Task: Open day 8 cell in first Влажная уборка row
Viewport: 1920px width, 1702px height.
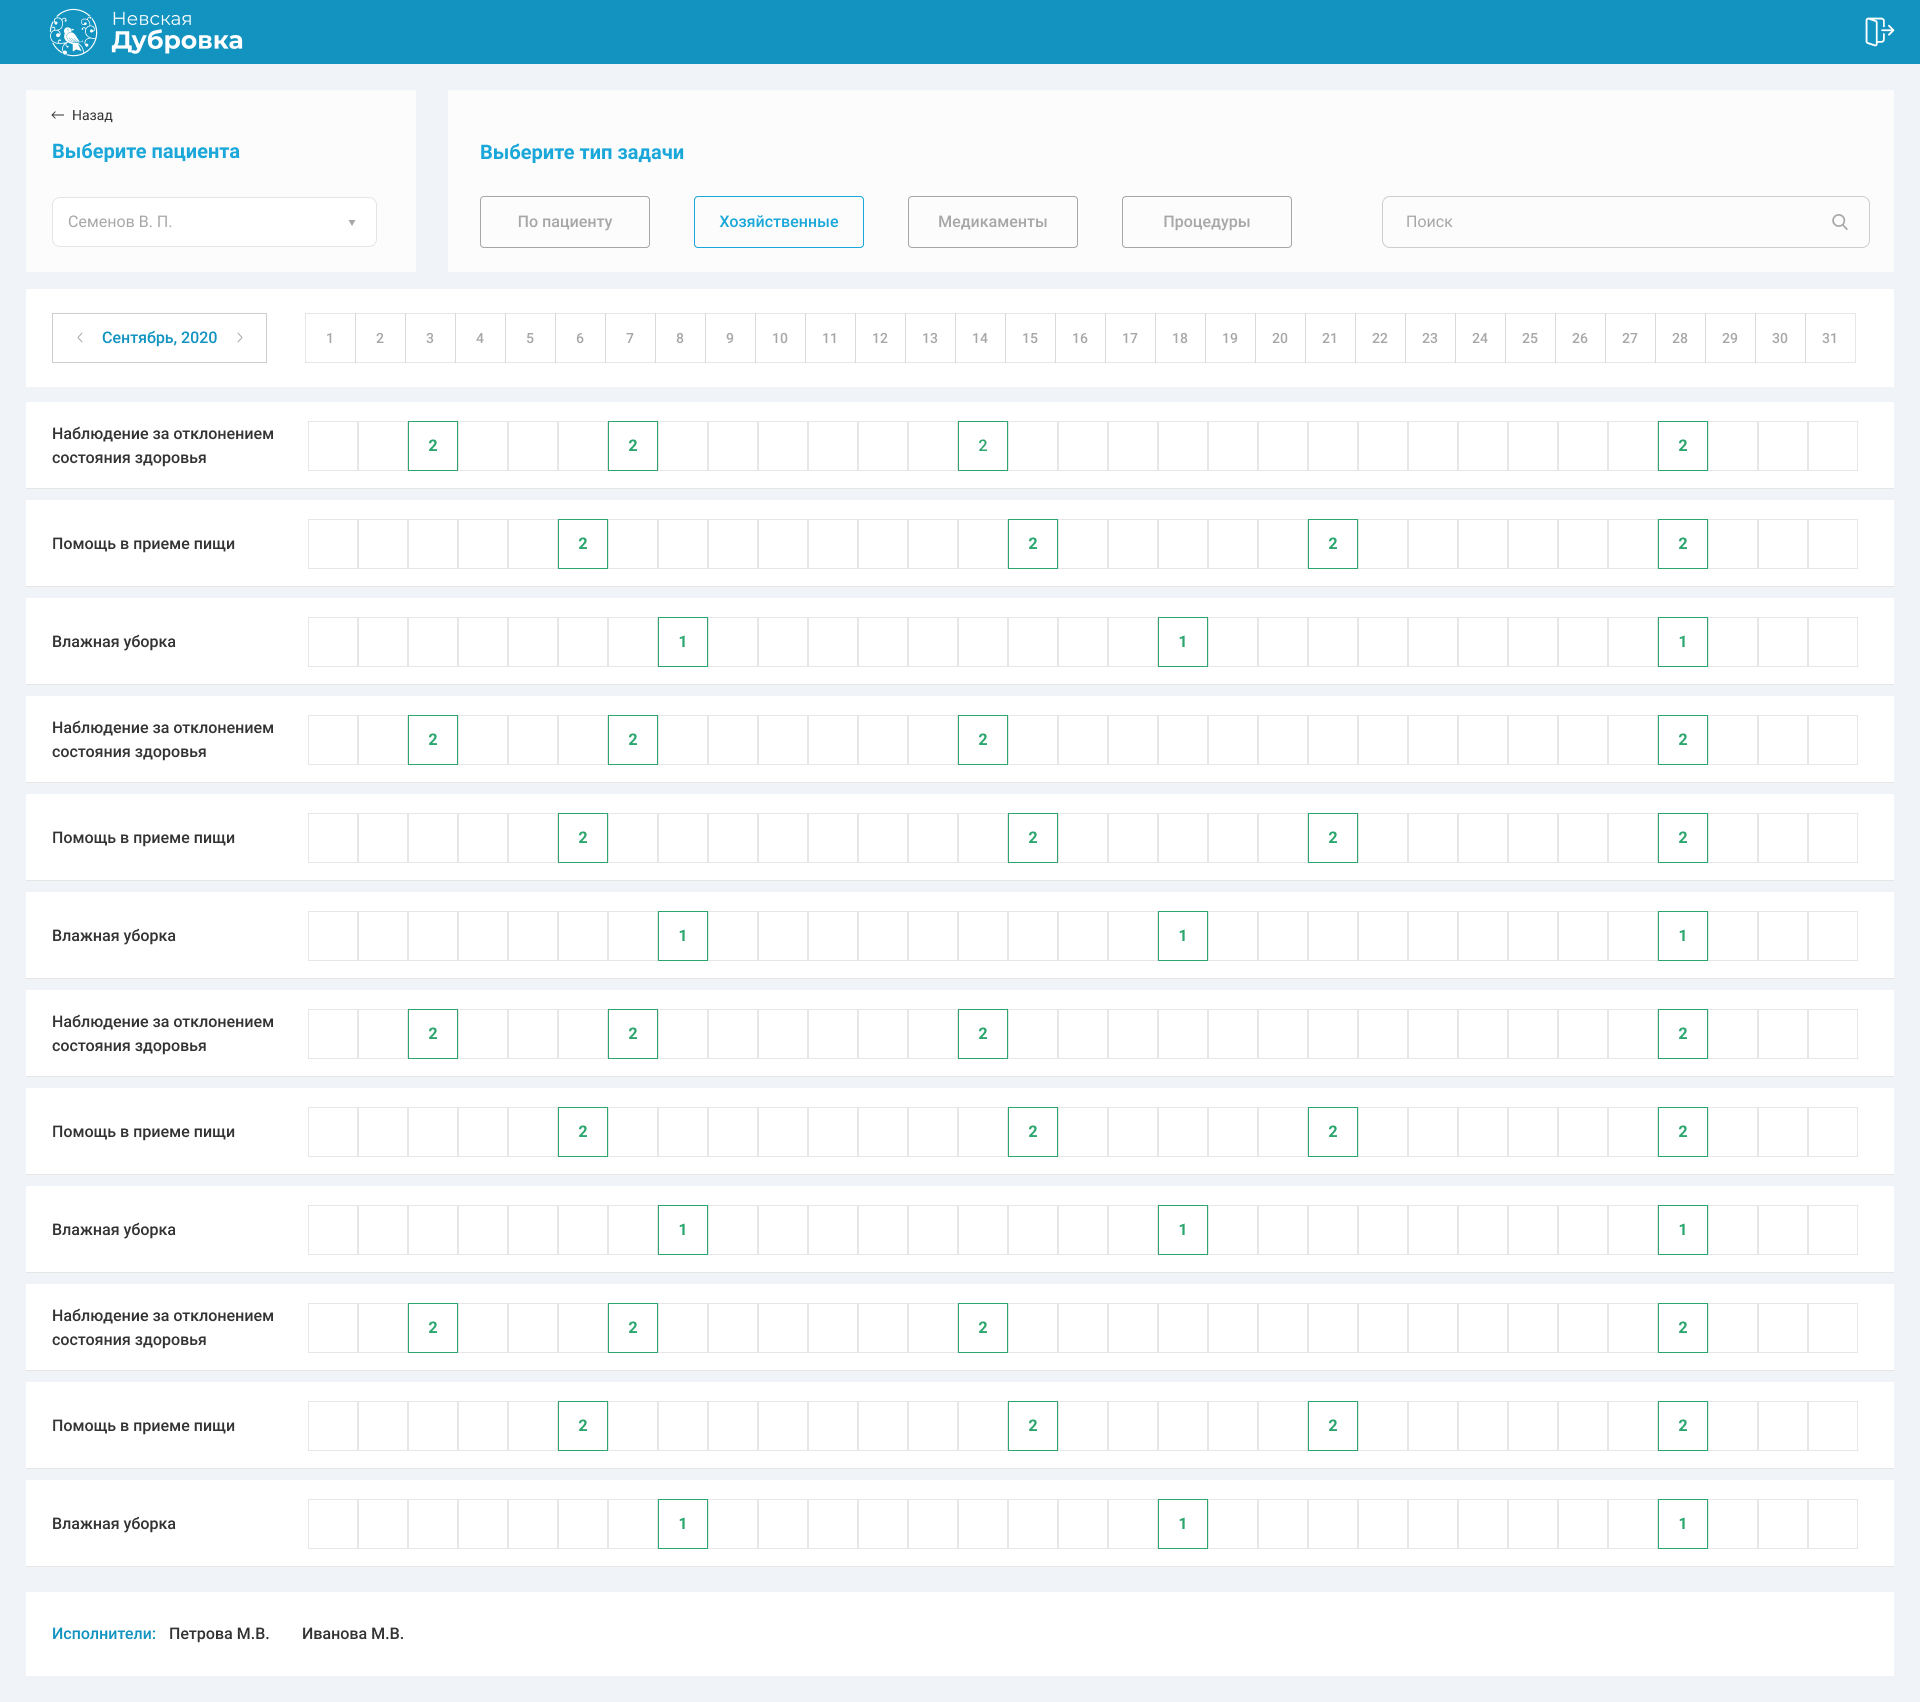Action: (x=683, y=642)
